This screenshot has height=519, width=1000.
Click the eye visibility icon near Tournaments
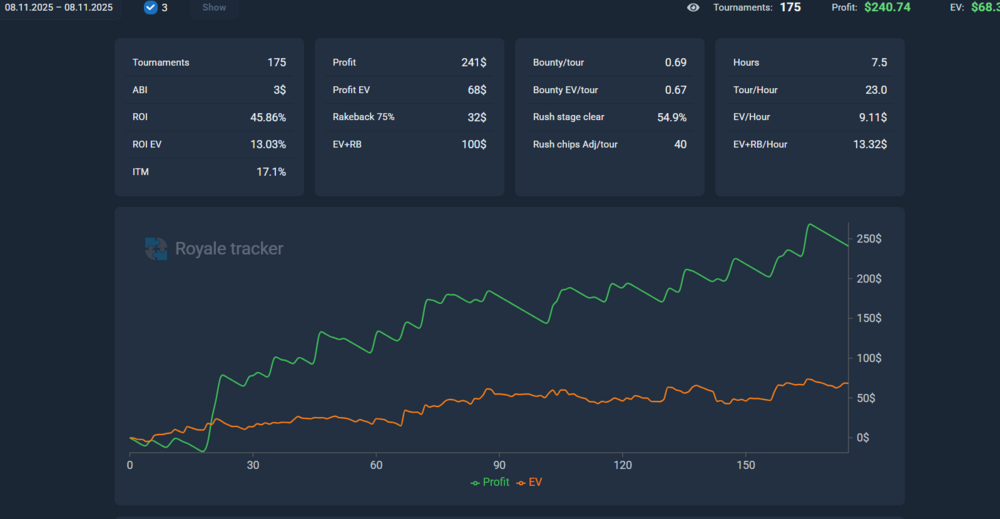(x=693, y=7)
